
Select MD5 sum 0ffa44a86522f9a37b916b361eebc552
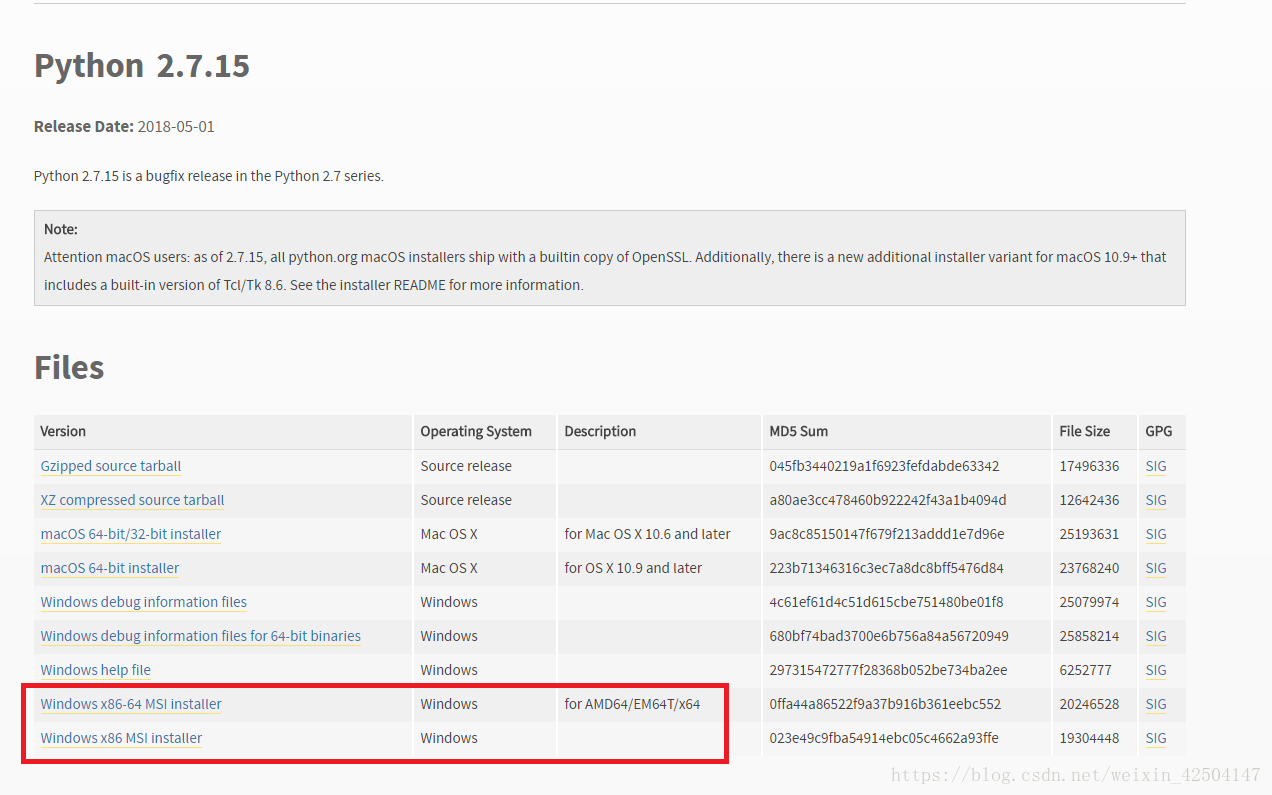(x=885, y=704)
